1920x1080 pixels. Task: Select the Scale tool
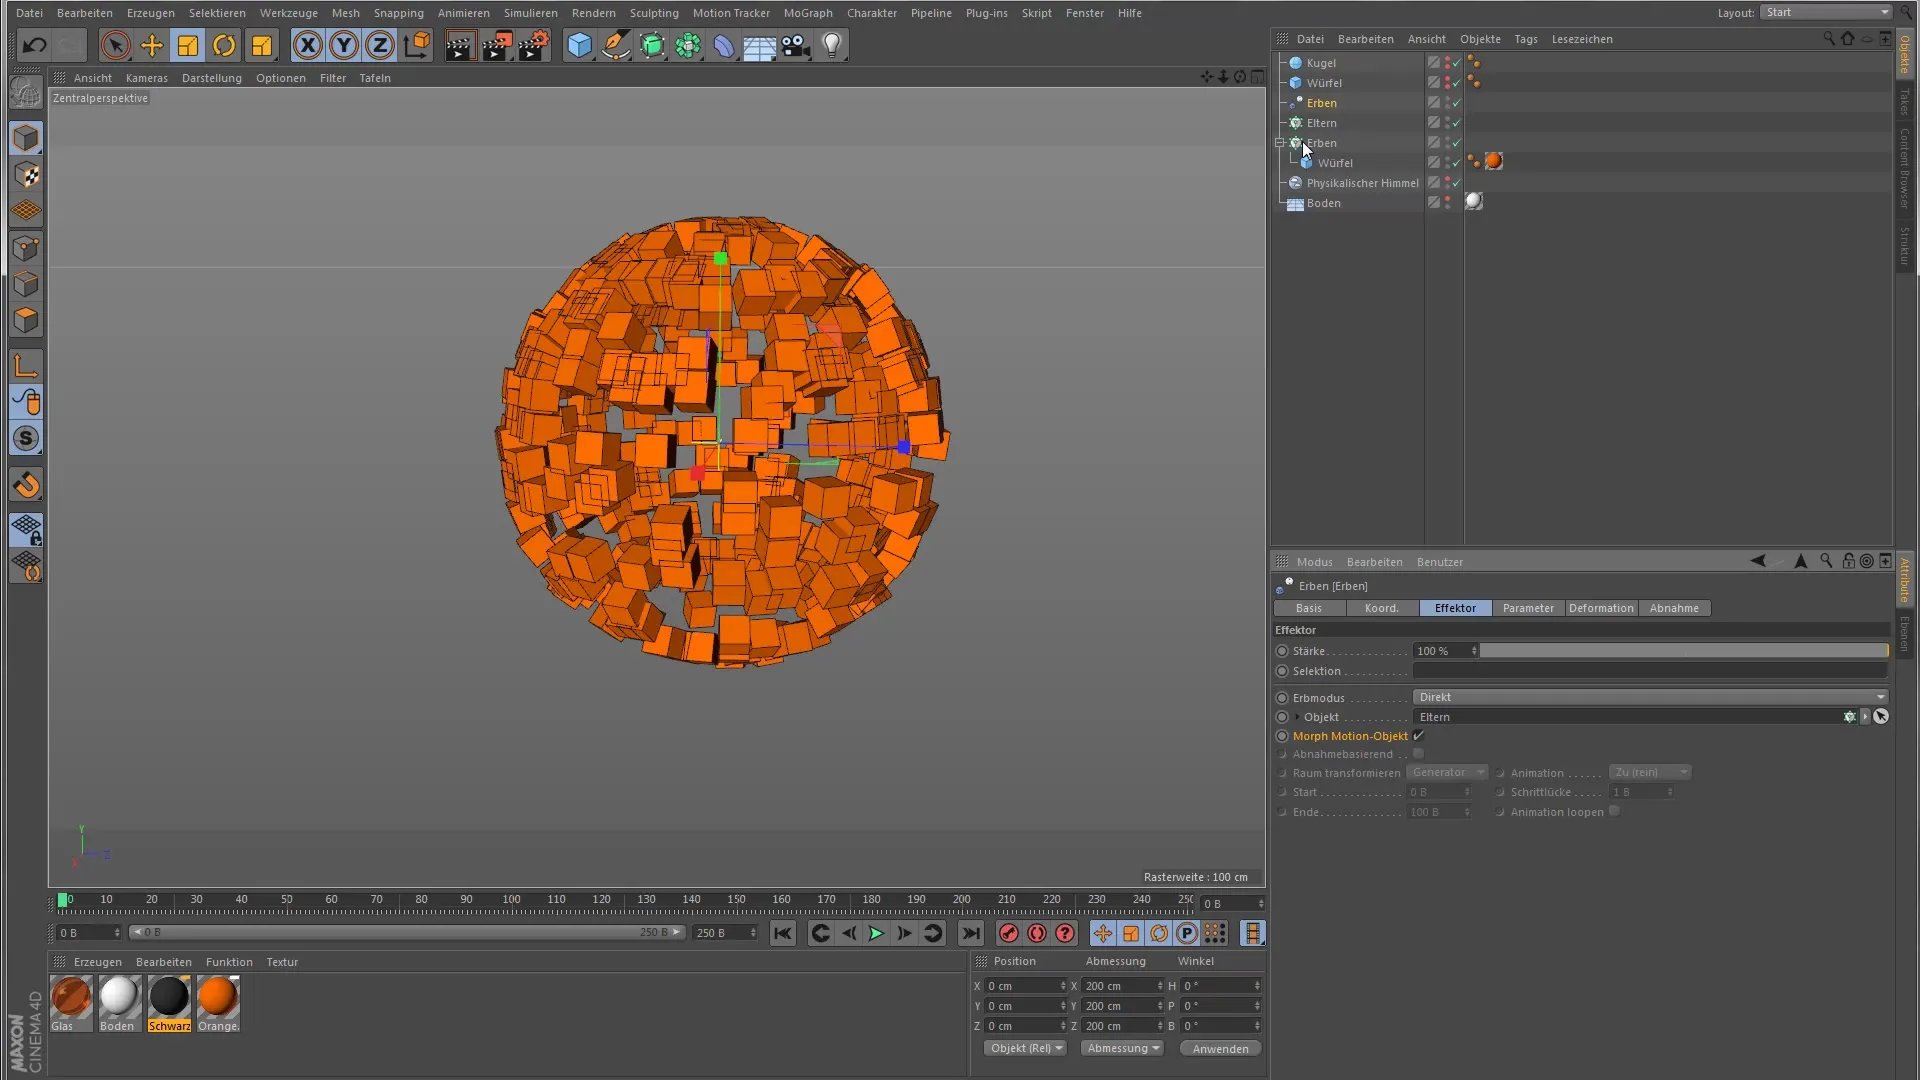point(188,45)
